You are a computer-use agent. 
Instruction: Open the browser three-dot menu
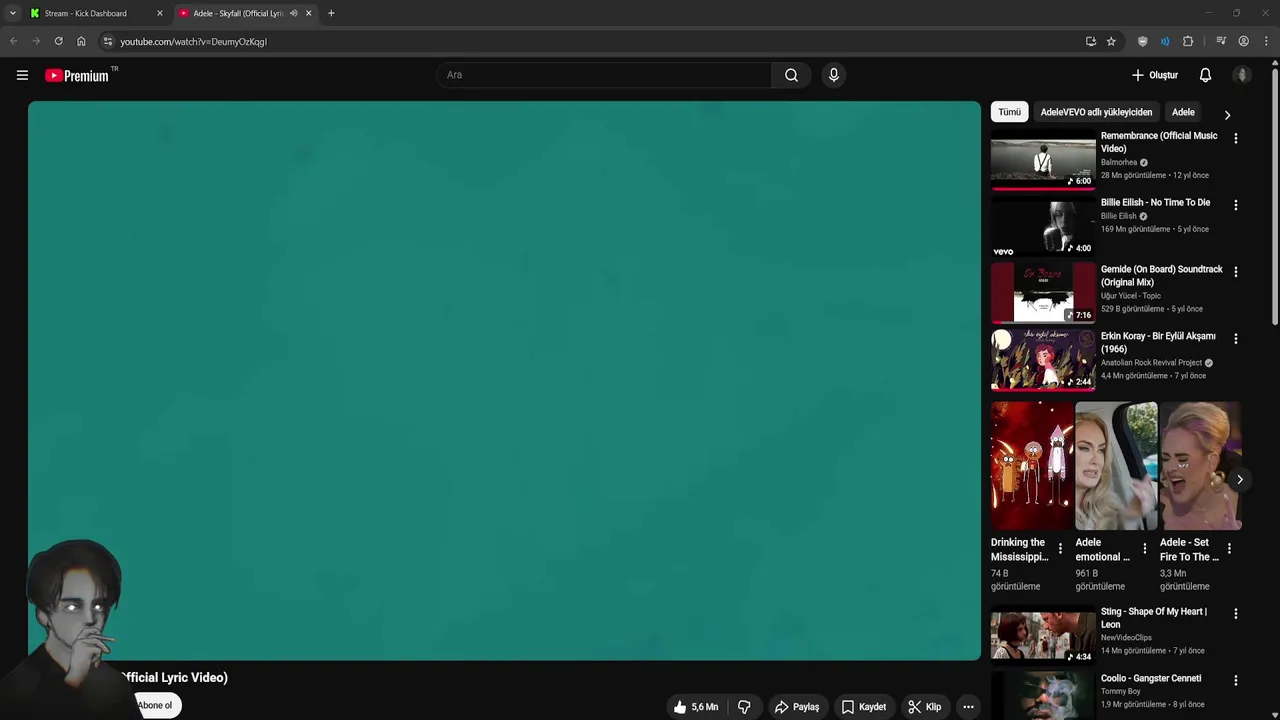[1267, 41]
